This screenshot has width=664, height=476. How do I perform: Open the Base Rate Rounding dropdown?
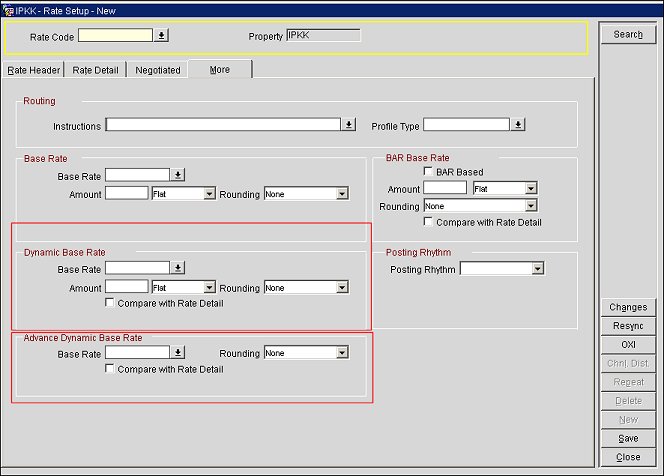[x=342, y=194]
